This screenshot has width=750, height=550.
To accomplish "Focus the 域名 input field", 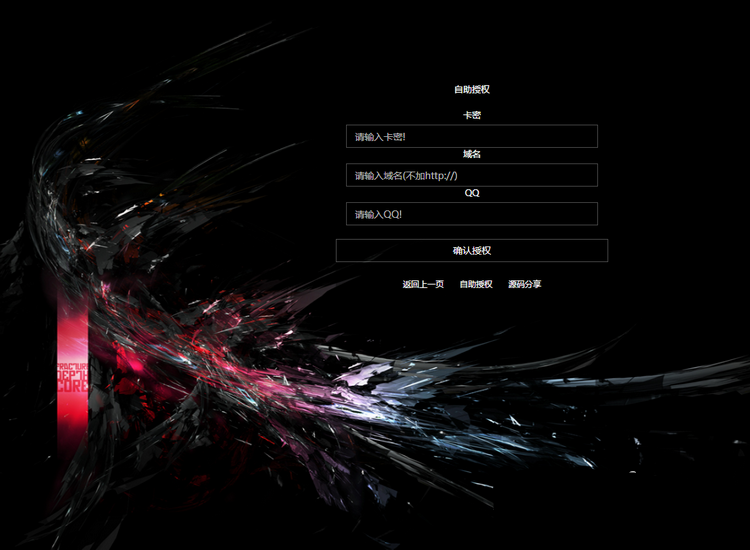I will 472,175.
